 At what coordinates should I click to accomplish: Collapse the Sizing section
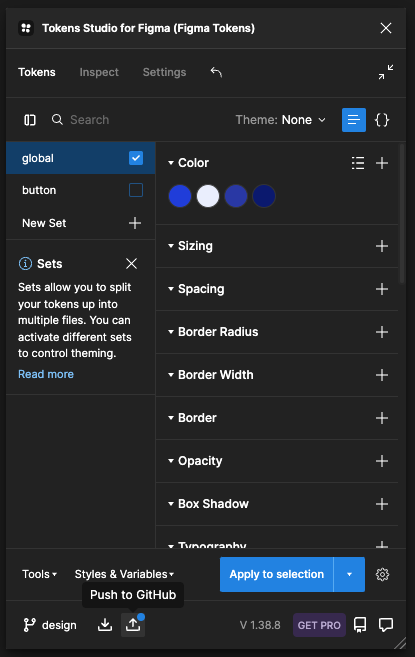[171, 246]
